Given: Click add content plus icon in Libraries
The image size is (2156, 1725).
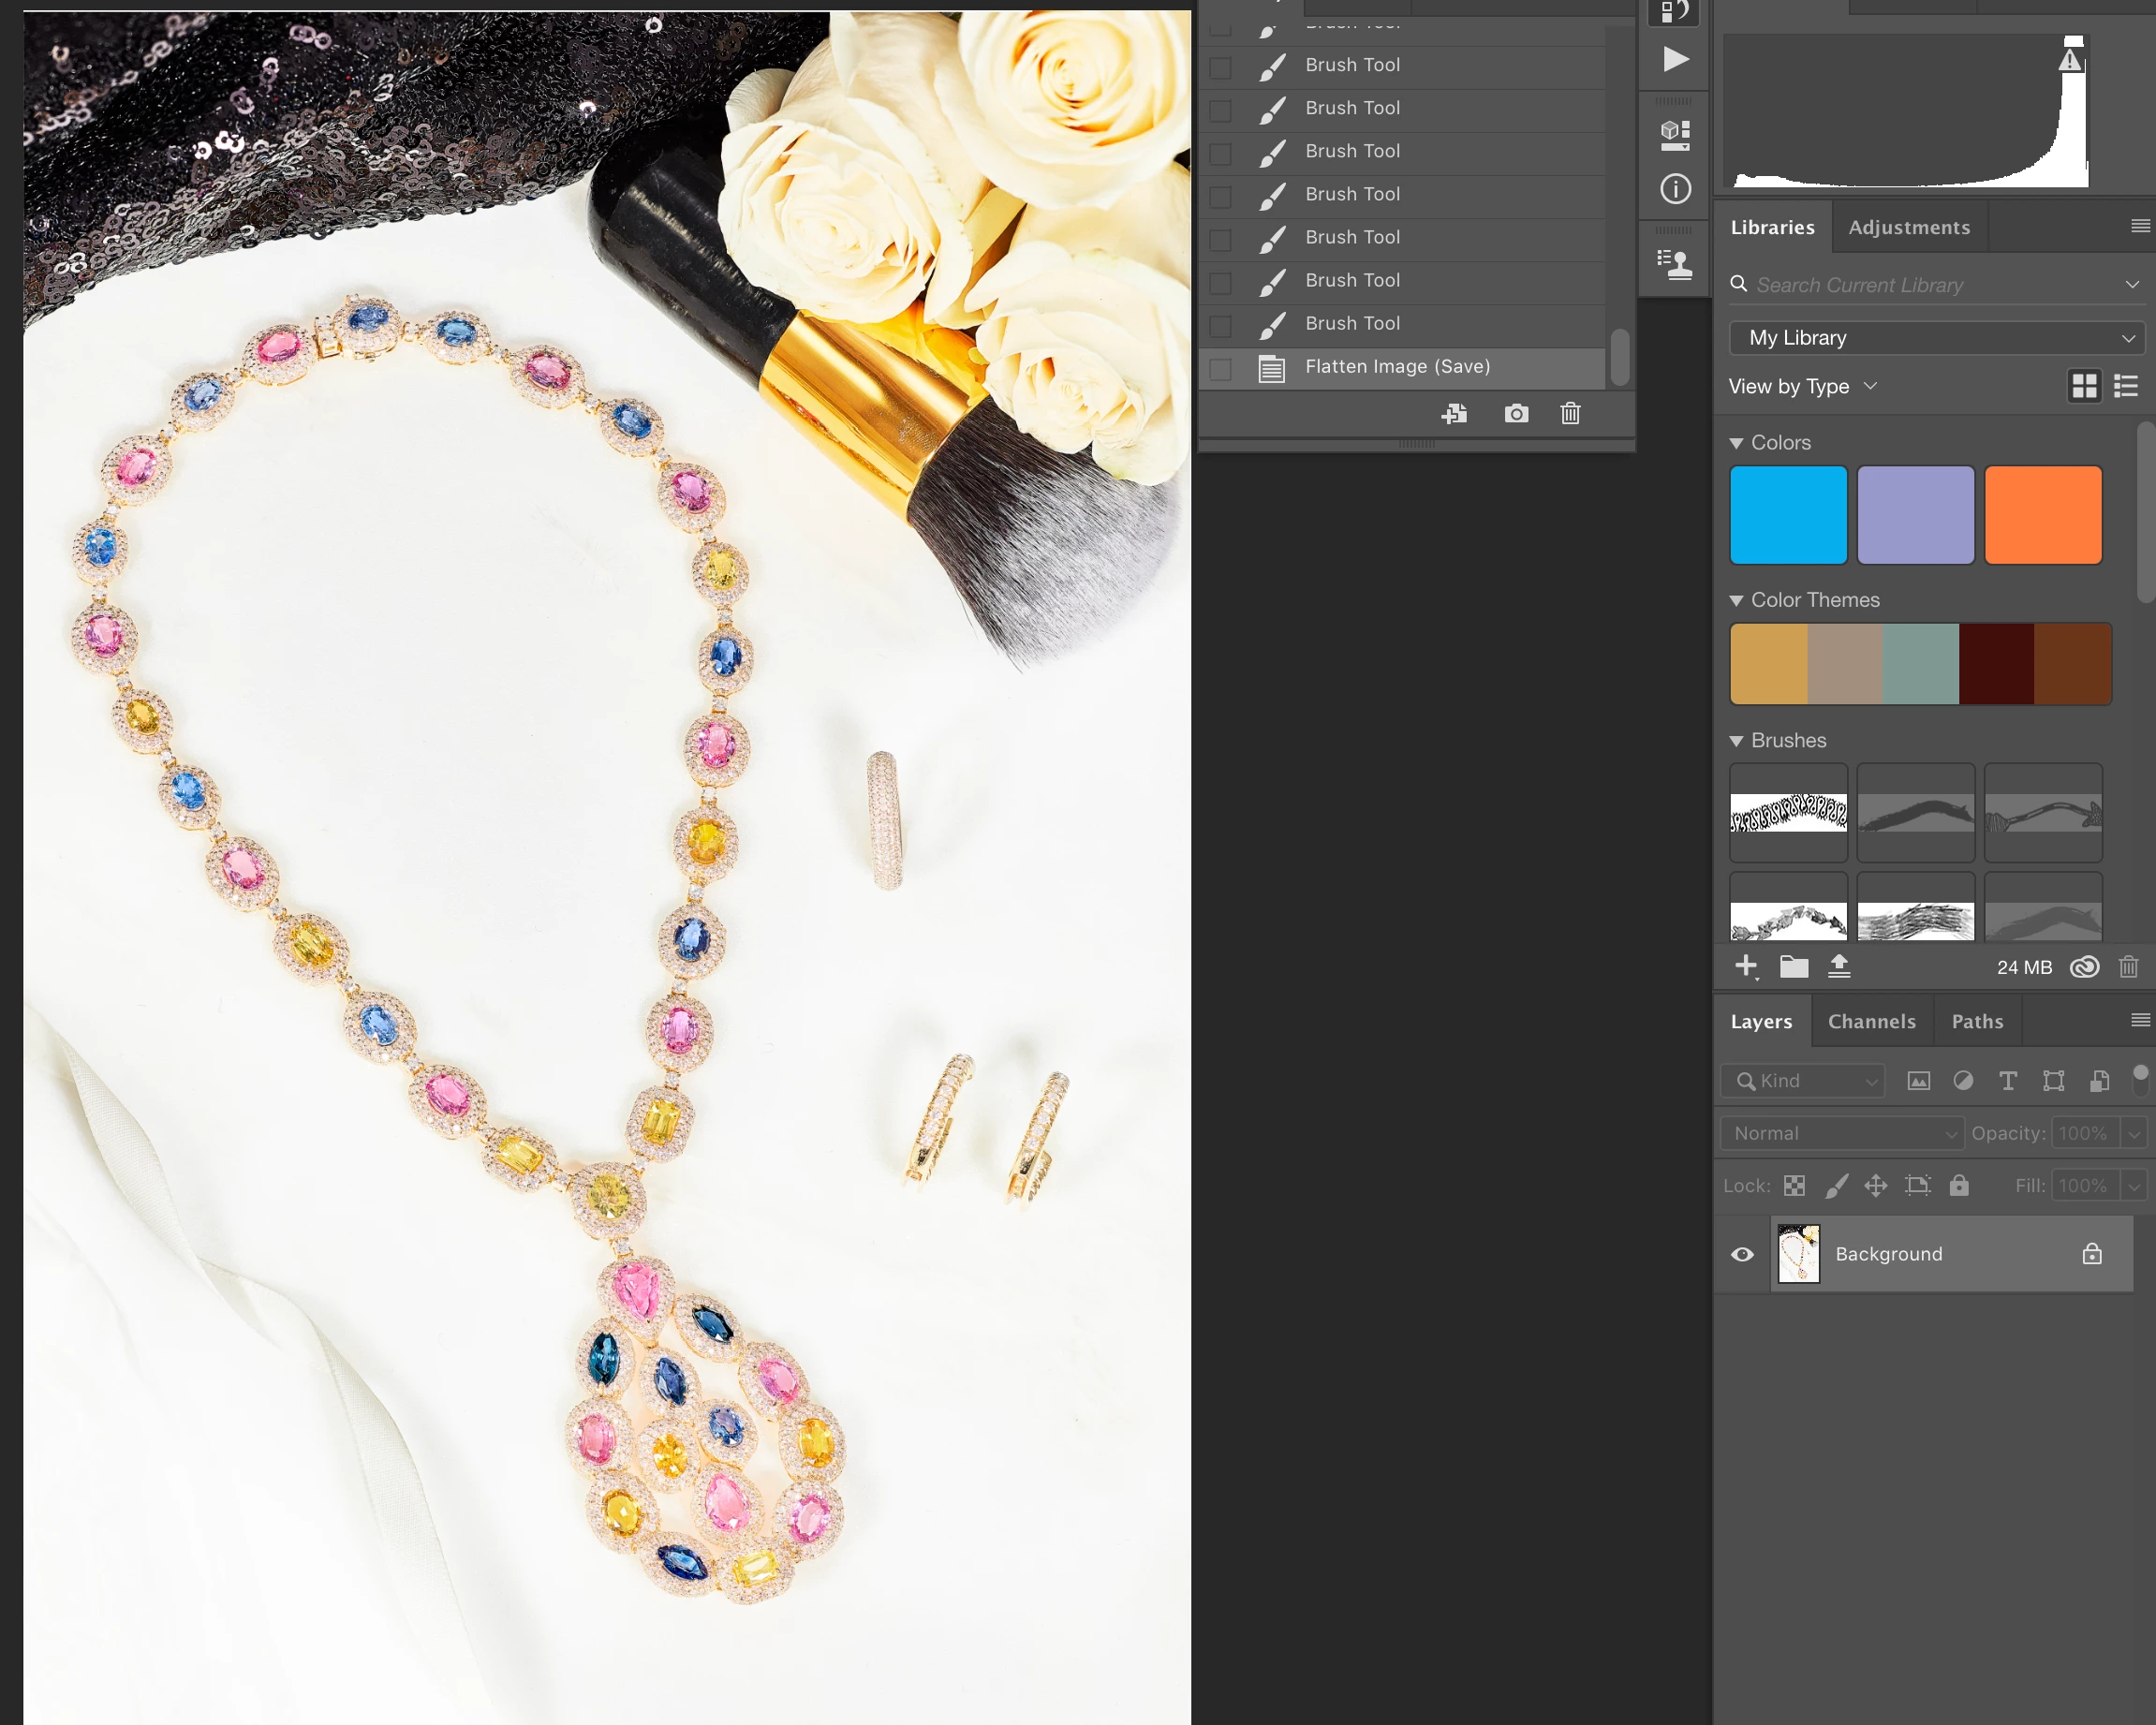Looking at the screenshot, I should coord(1746,966).
